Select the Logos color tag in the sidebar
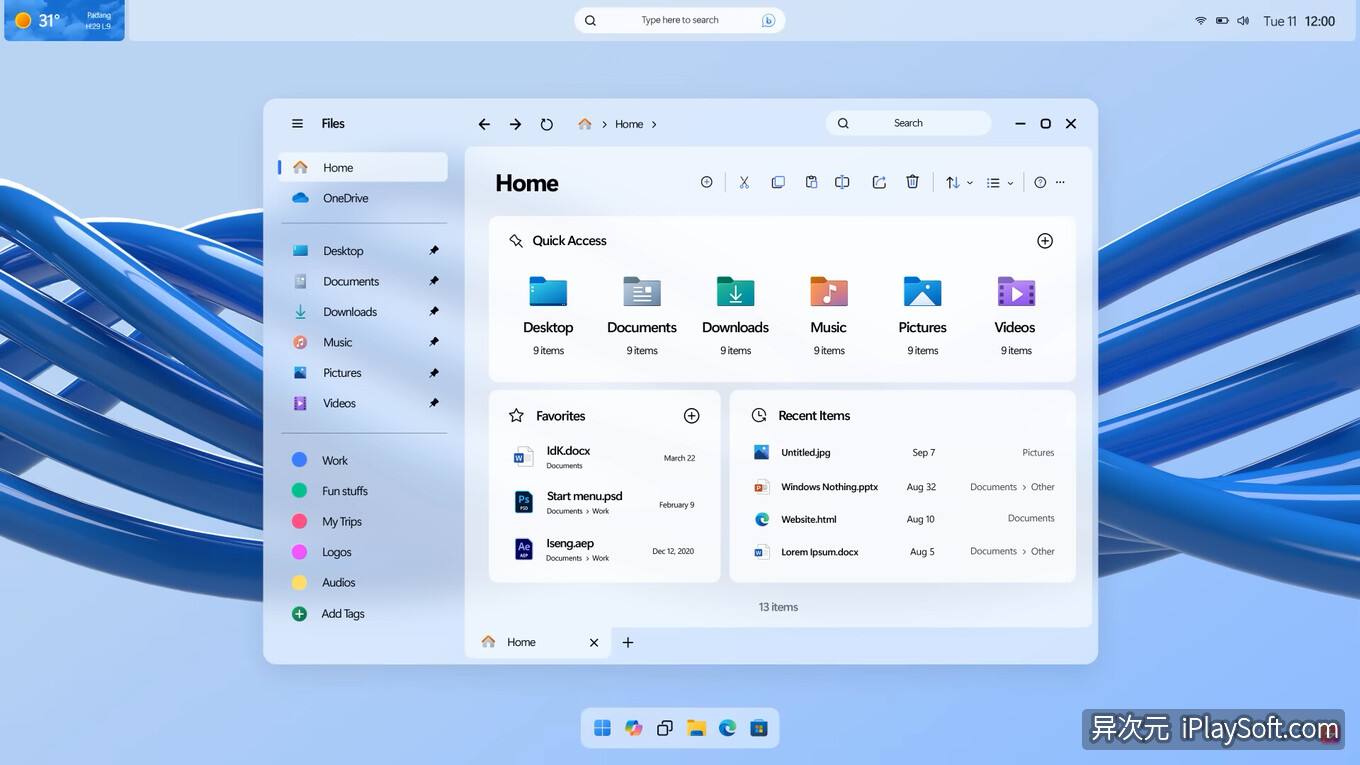 click(x=336, y=552)
